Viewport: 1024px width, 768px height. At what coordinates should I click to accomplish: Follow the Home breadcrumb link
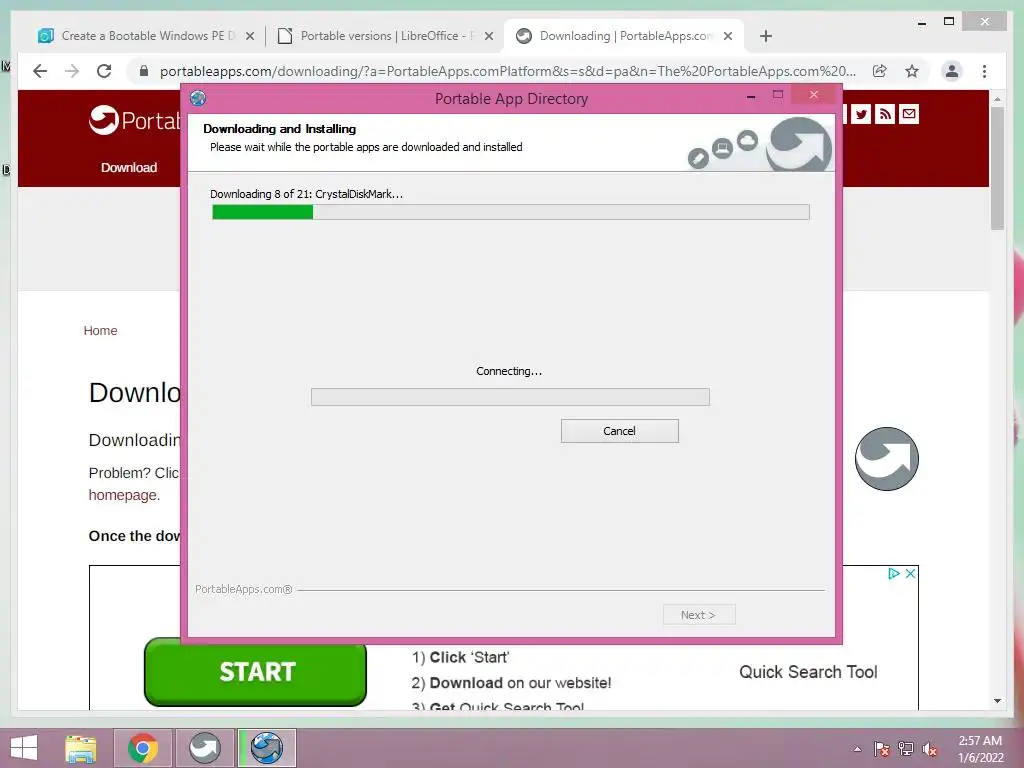100,330
